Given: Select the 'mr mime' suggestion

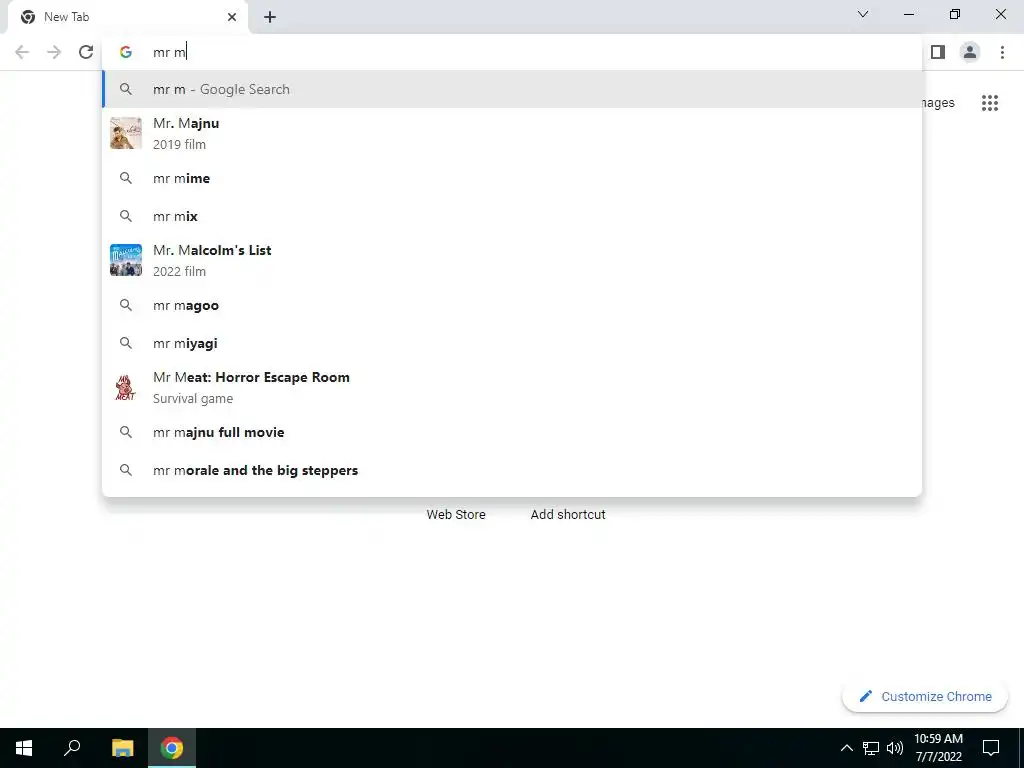Looking at the screenshot, I should pos(512,178).
